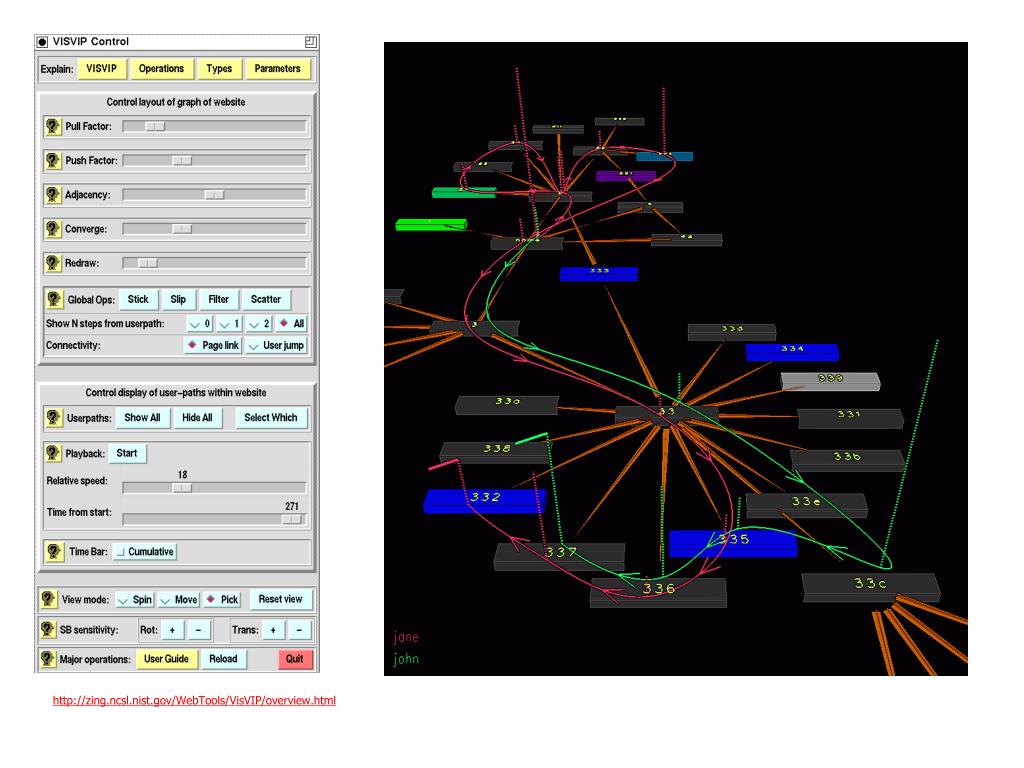The height and width of the screenshot is (768, 1024).
Task: Open the Select Which userpaths chooser
Action: pos(271,418)
